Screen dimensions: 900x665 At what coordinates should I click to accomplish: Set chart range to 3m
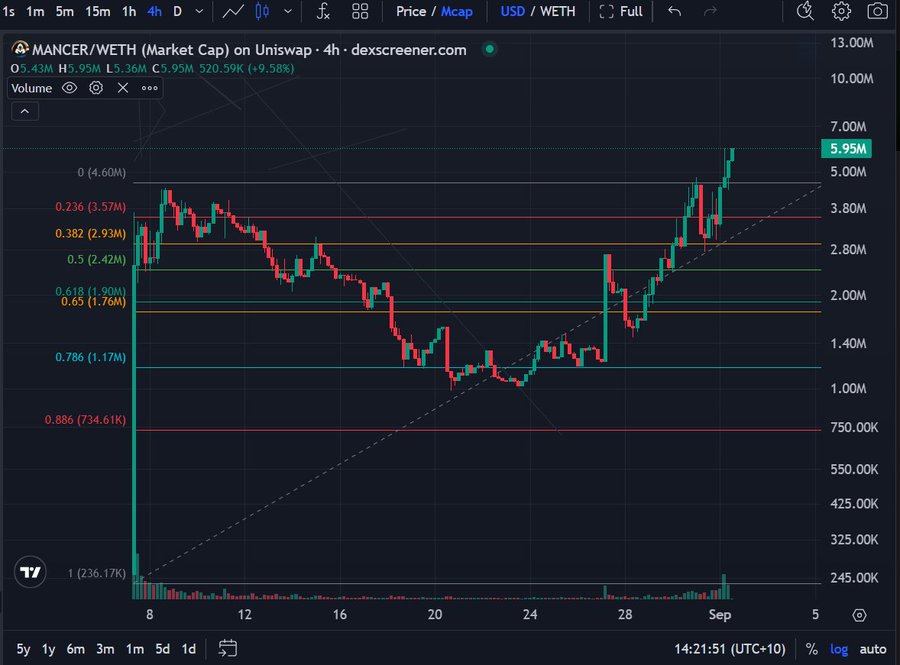pyautogui.click(x=105, y=649)
